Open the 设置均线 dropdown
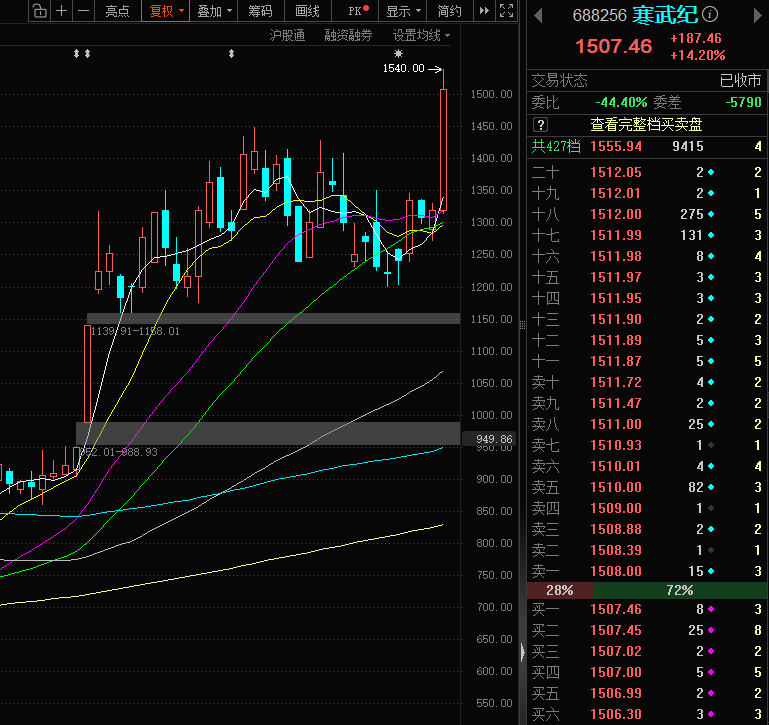This screenshot has width=769, height=725. [x=421, y=35]
